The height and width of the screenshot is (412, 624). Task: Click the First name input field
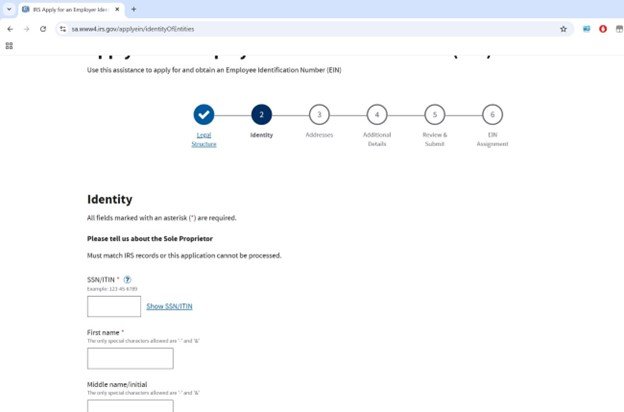130,358
